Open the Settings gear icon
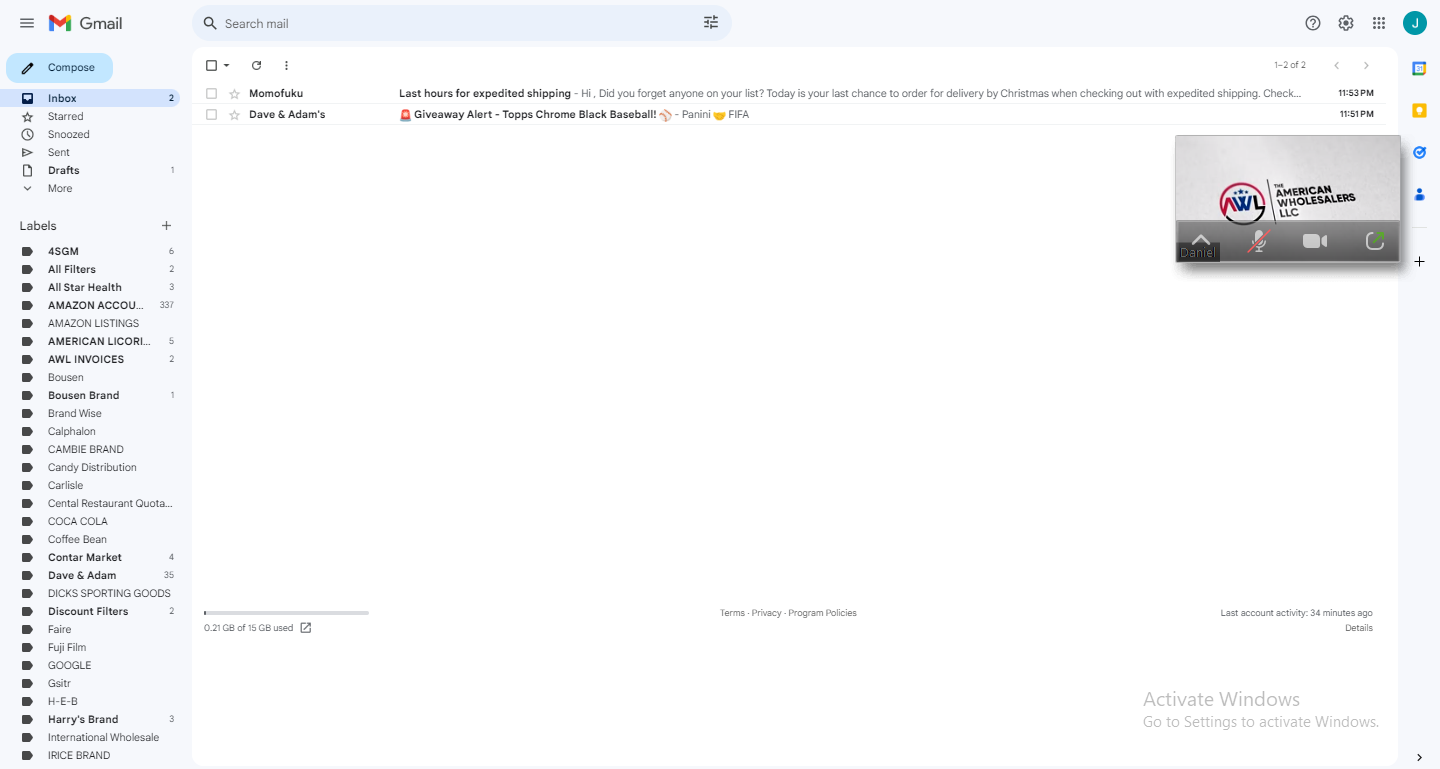 click(x=1346, y=23)
